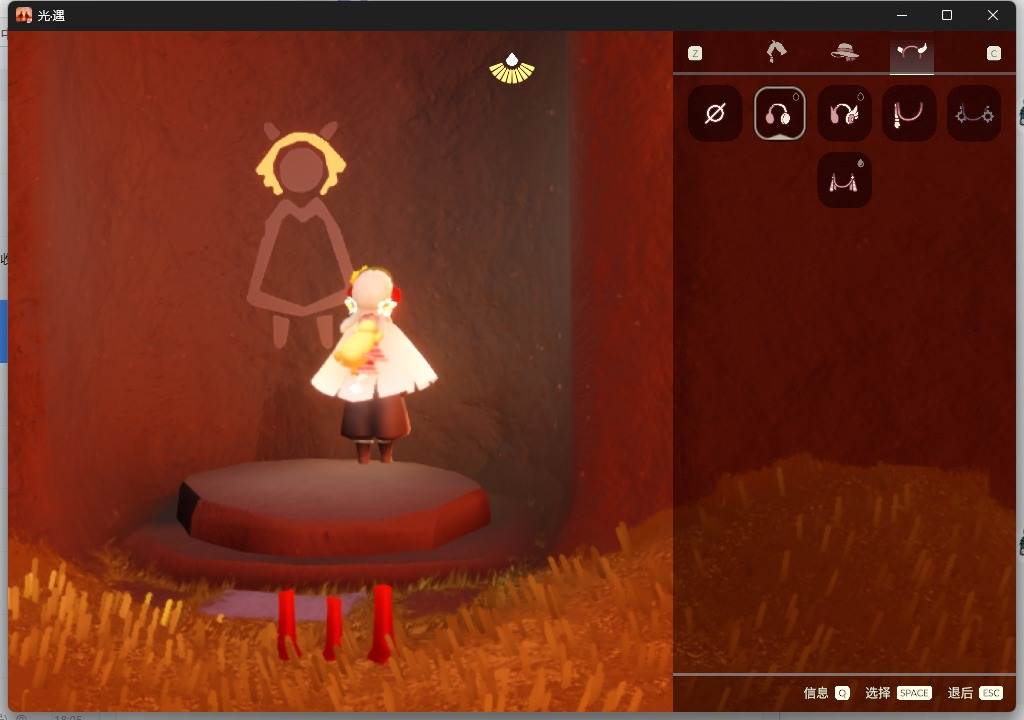1024x720 pixels.
Task: Select the tassel necklace-style head accessory
Action: point(909,114)
